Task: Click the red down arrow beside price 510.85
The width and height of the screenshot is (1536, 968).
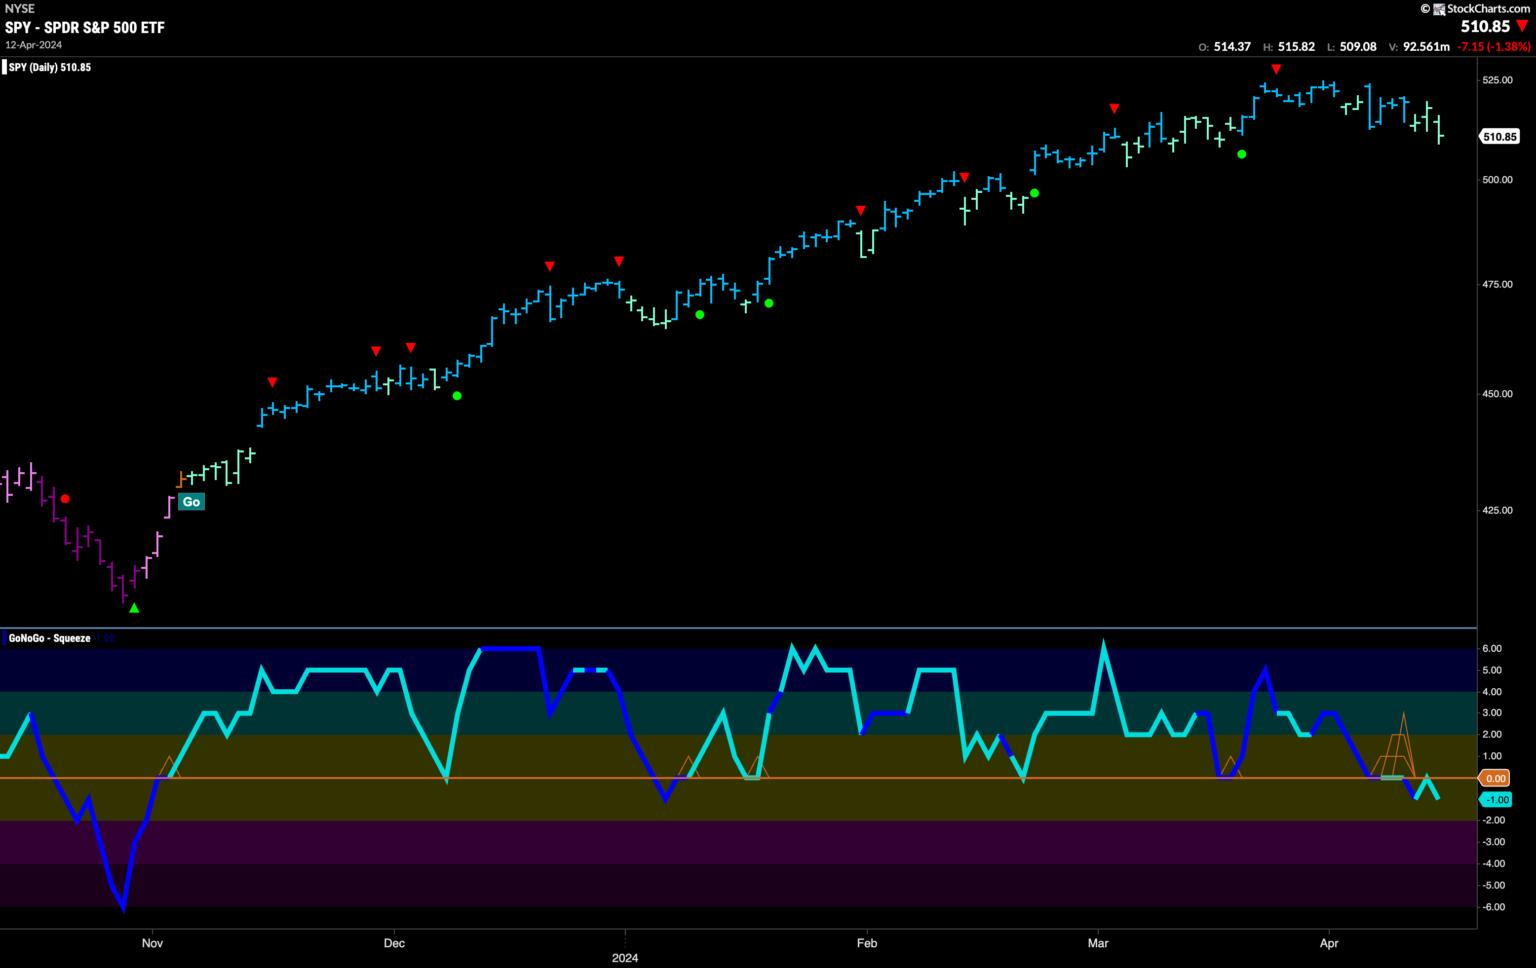Action: coord(1522,27)
